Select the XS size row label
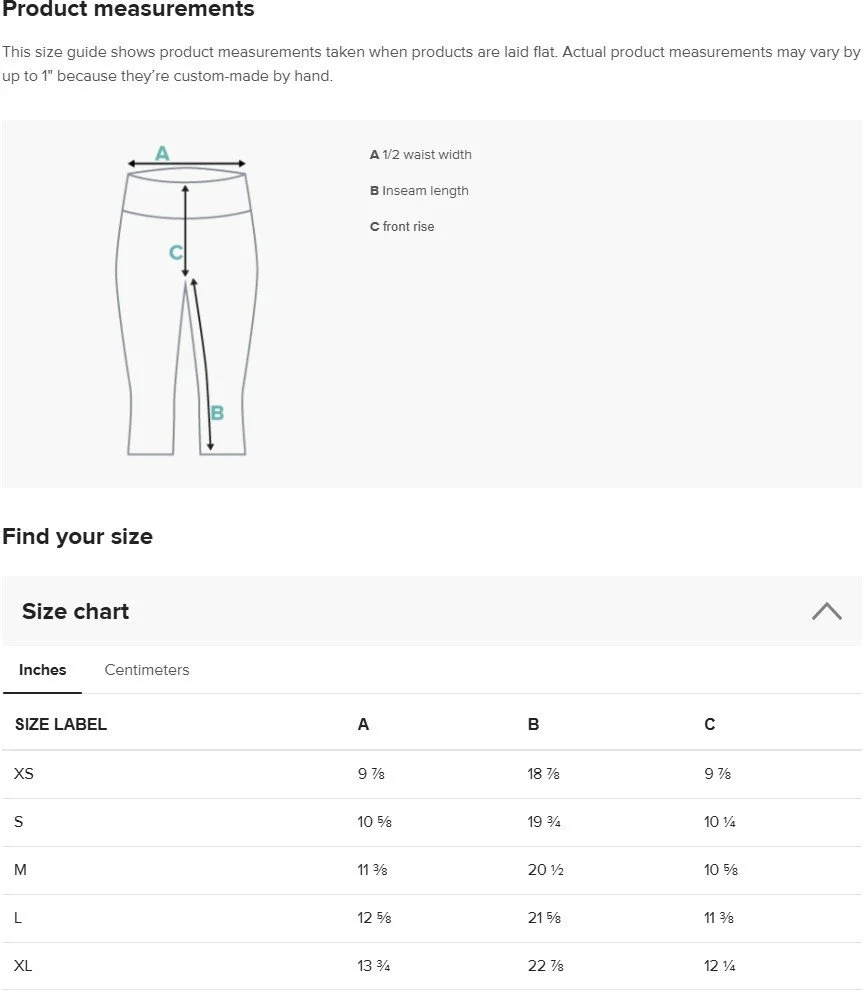Viewport: 868px width, 993px height. point(24,773)
